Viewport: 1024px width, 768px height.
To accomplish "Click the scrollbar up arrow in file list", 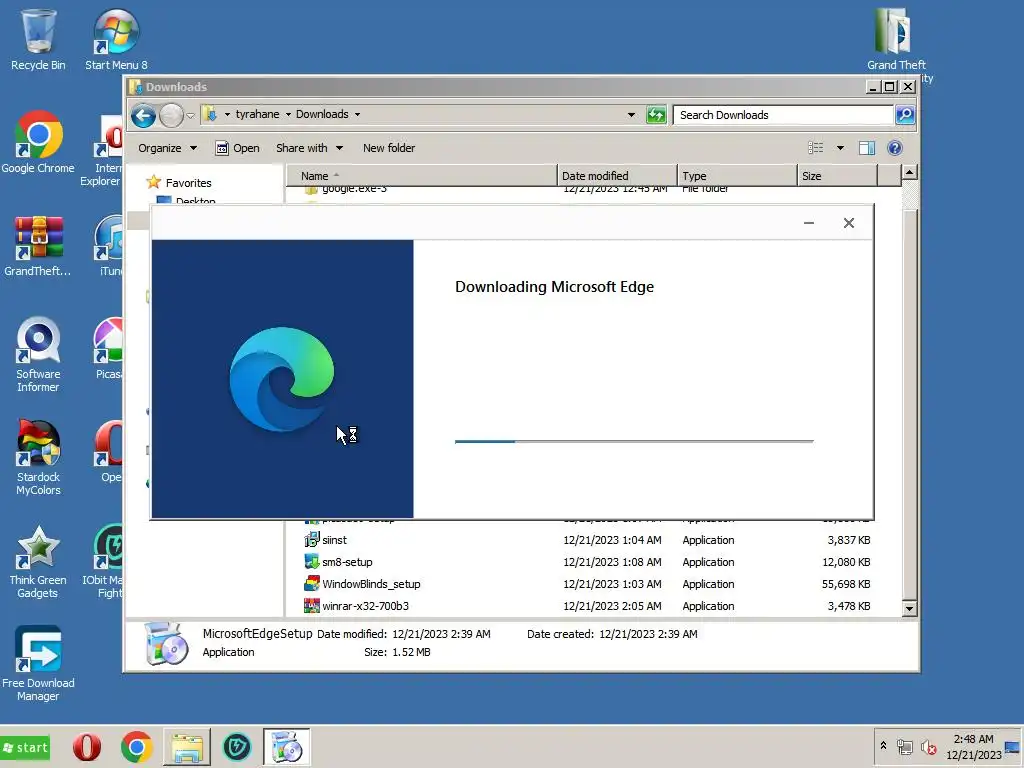I will (909, 173).
